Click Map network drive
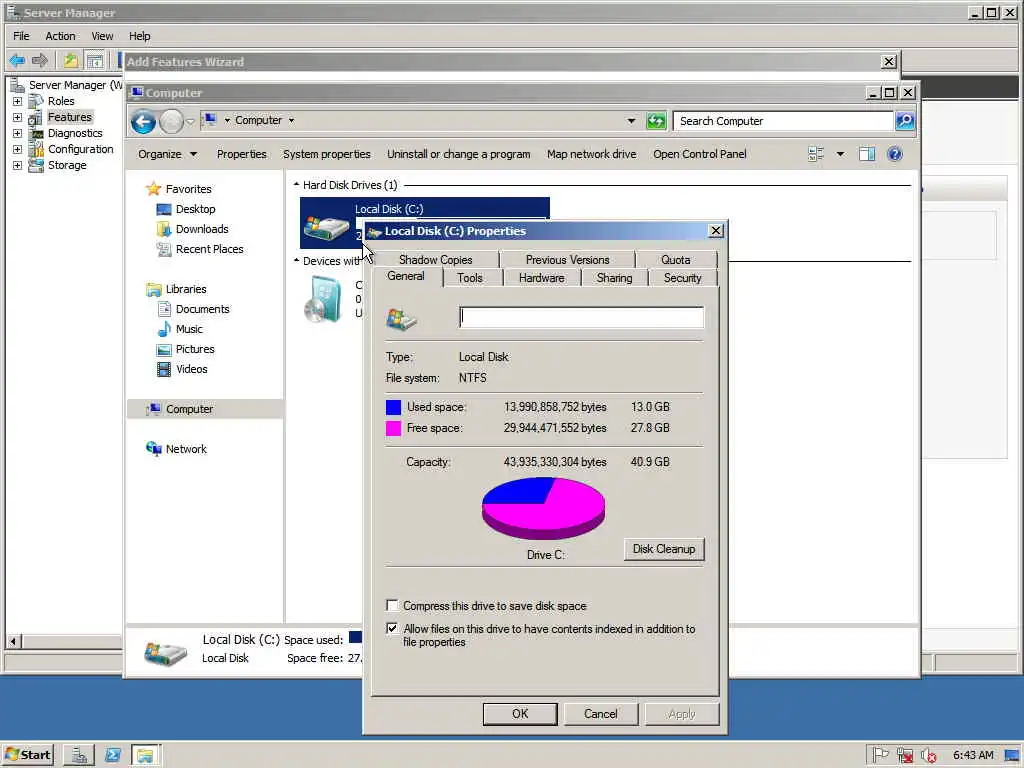The image size is (1024, 768). point(591,154)
